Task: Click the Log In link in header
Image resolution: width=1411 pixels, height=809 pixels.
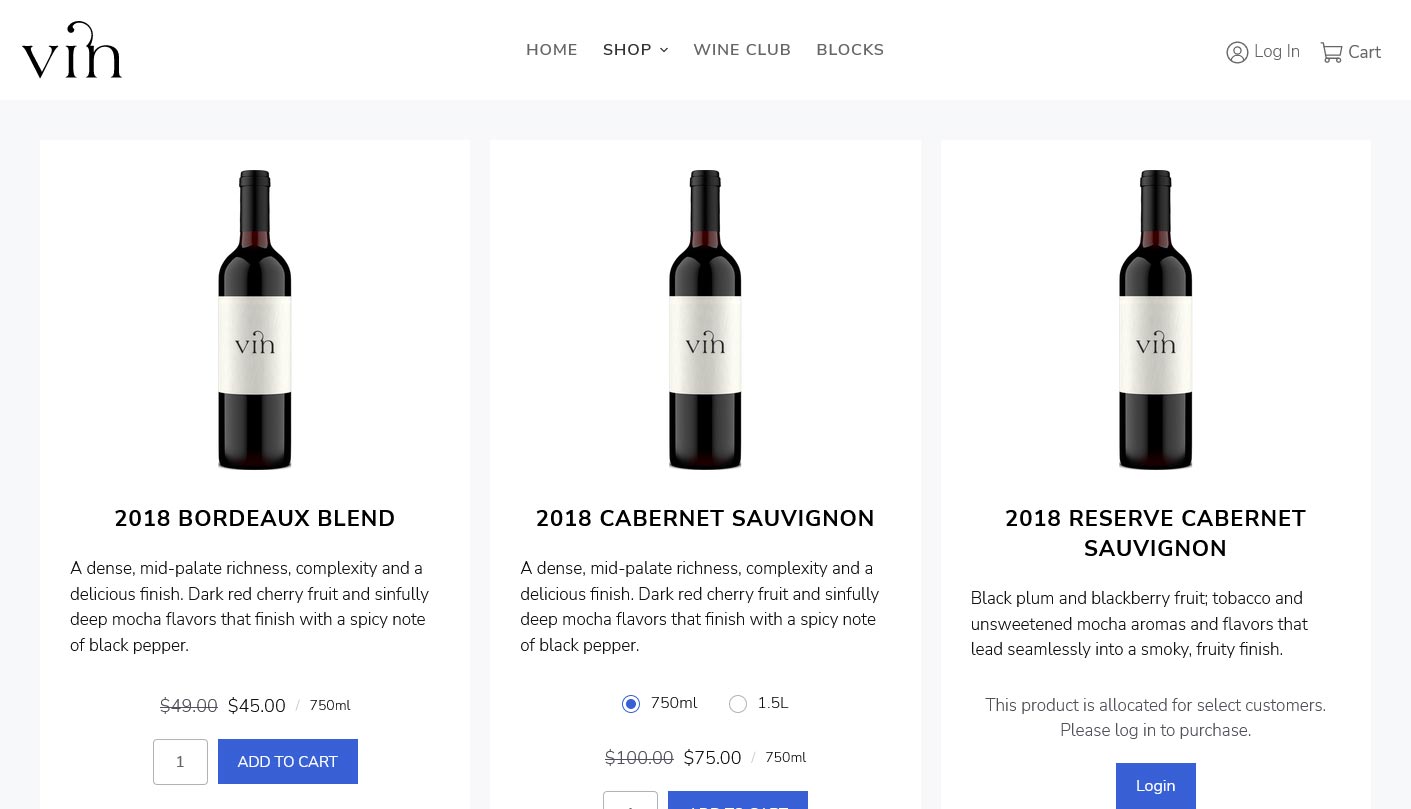Action: [1277, 52]
